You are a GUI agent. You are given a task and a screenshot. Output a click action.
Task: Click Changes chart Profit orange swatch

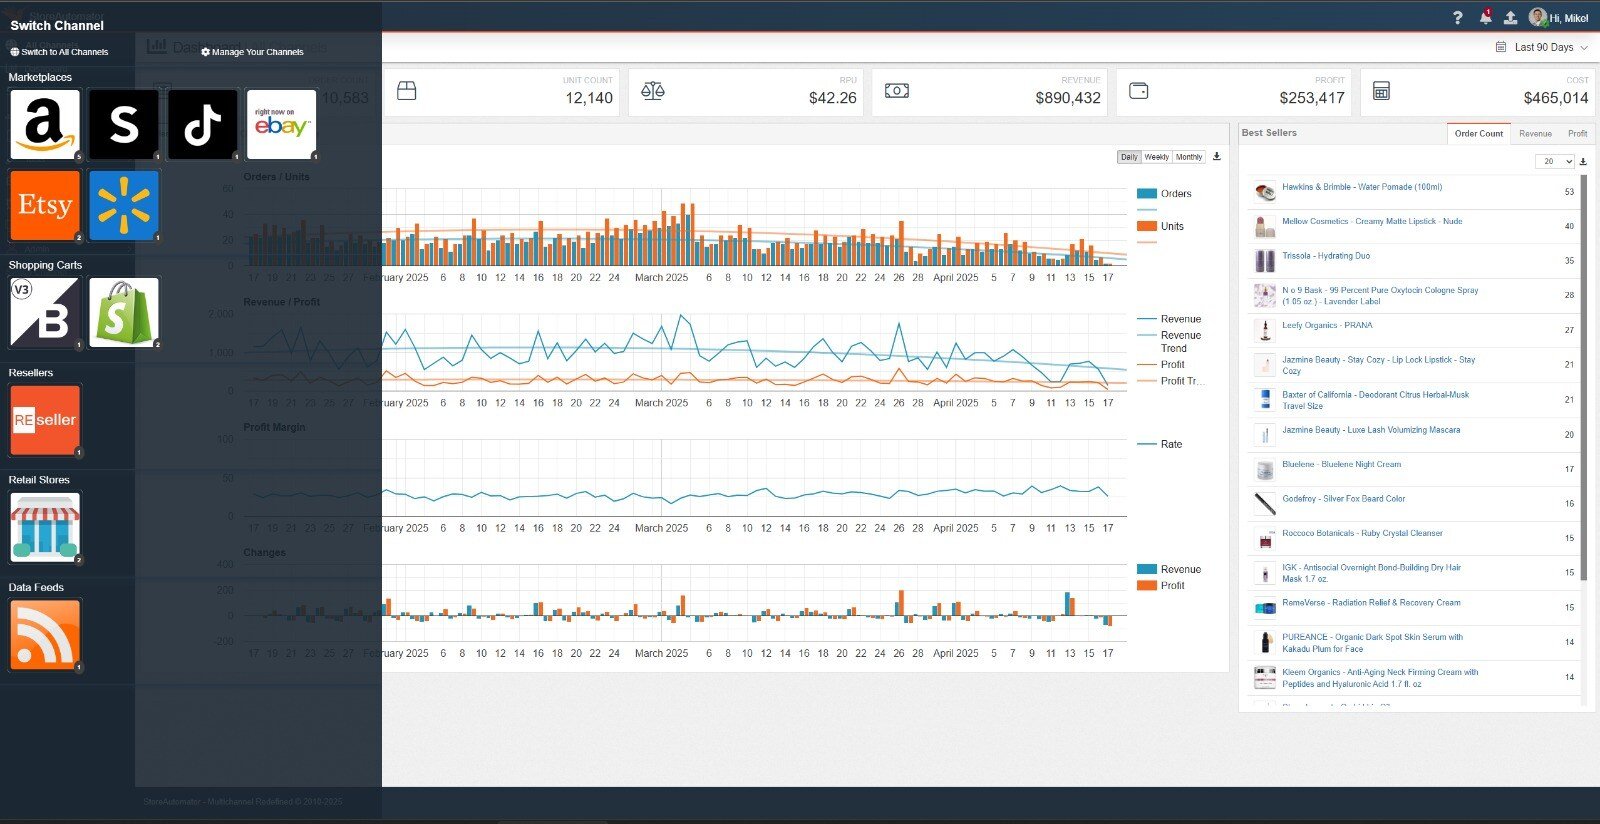pos(1146,586)
